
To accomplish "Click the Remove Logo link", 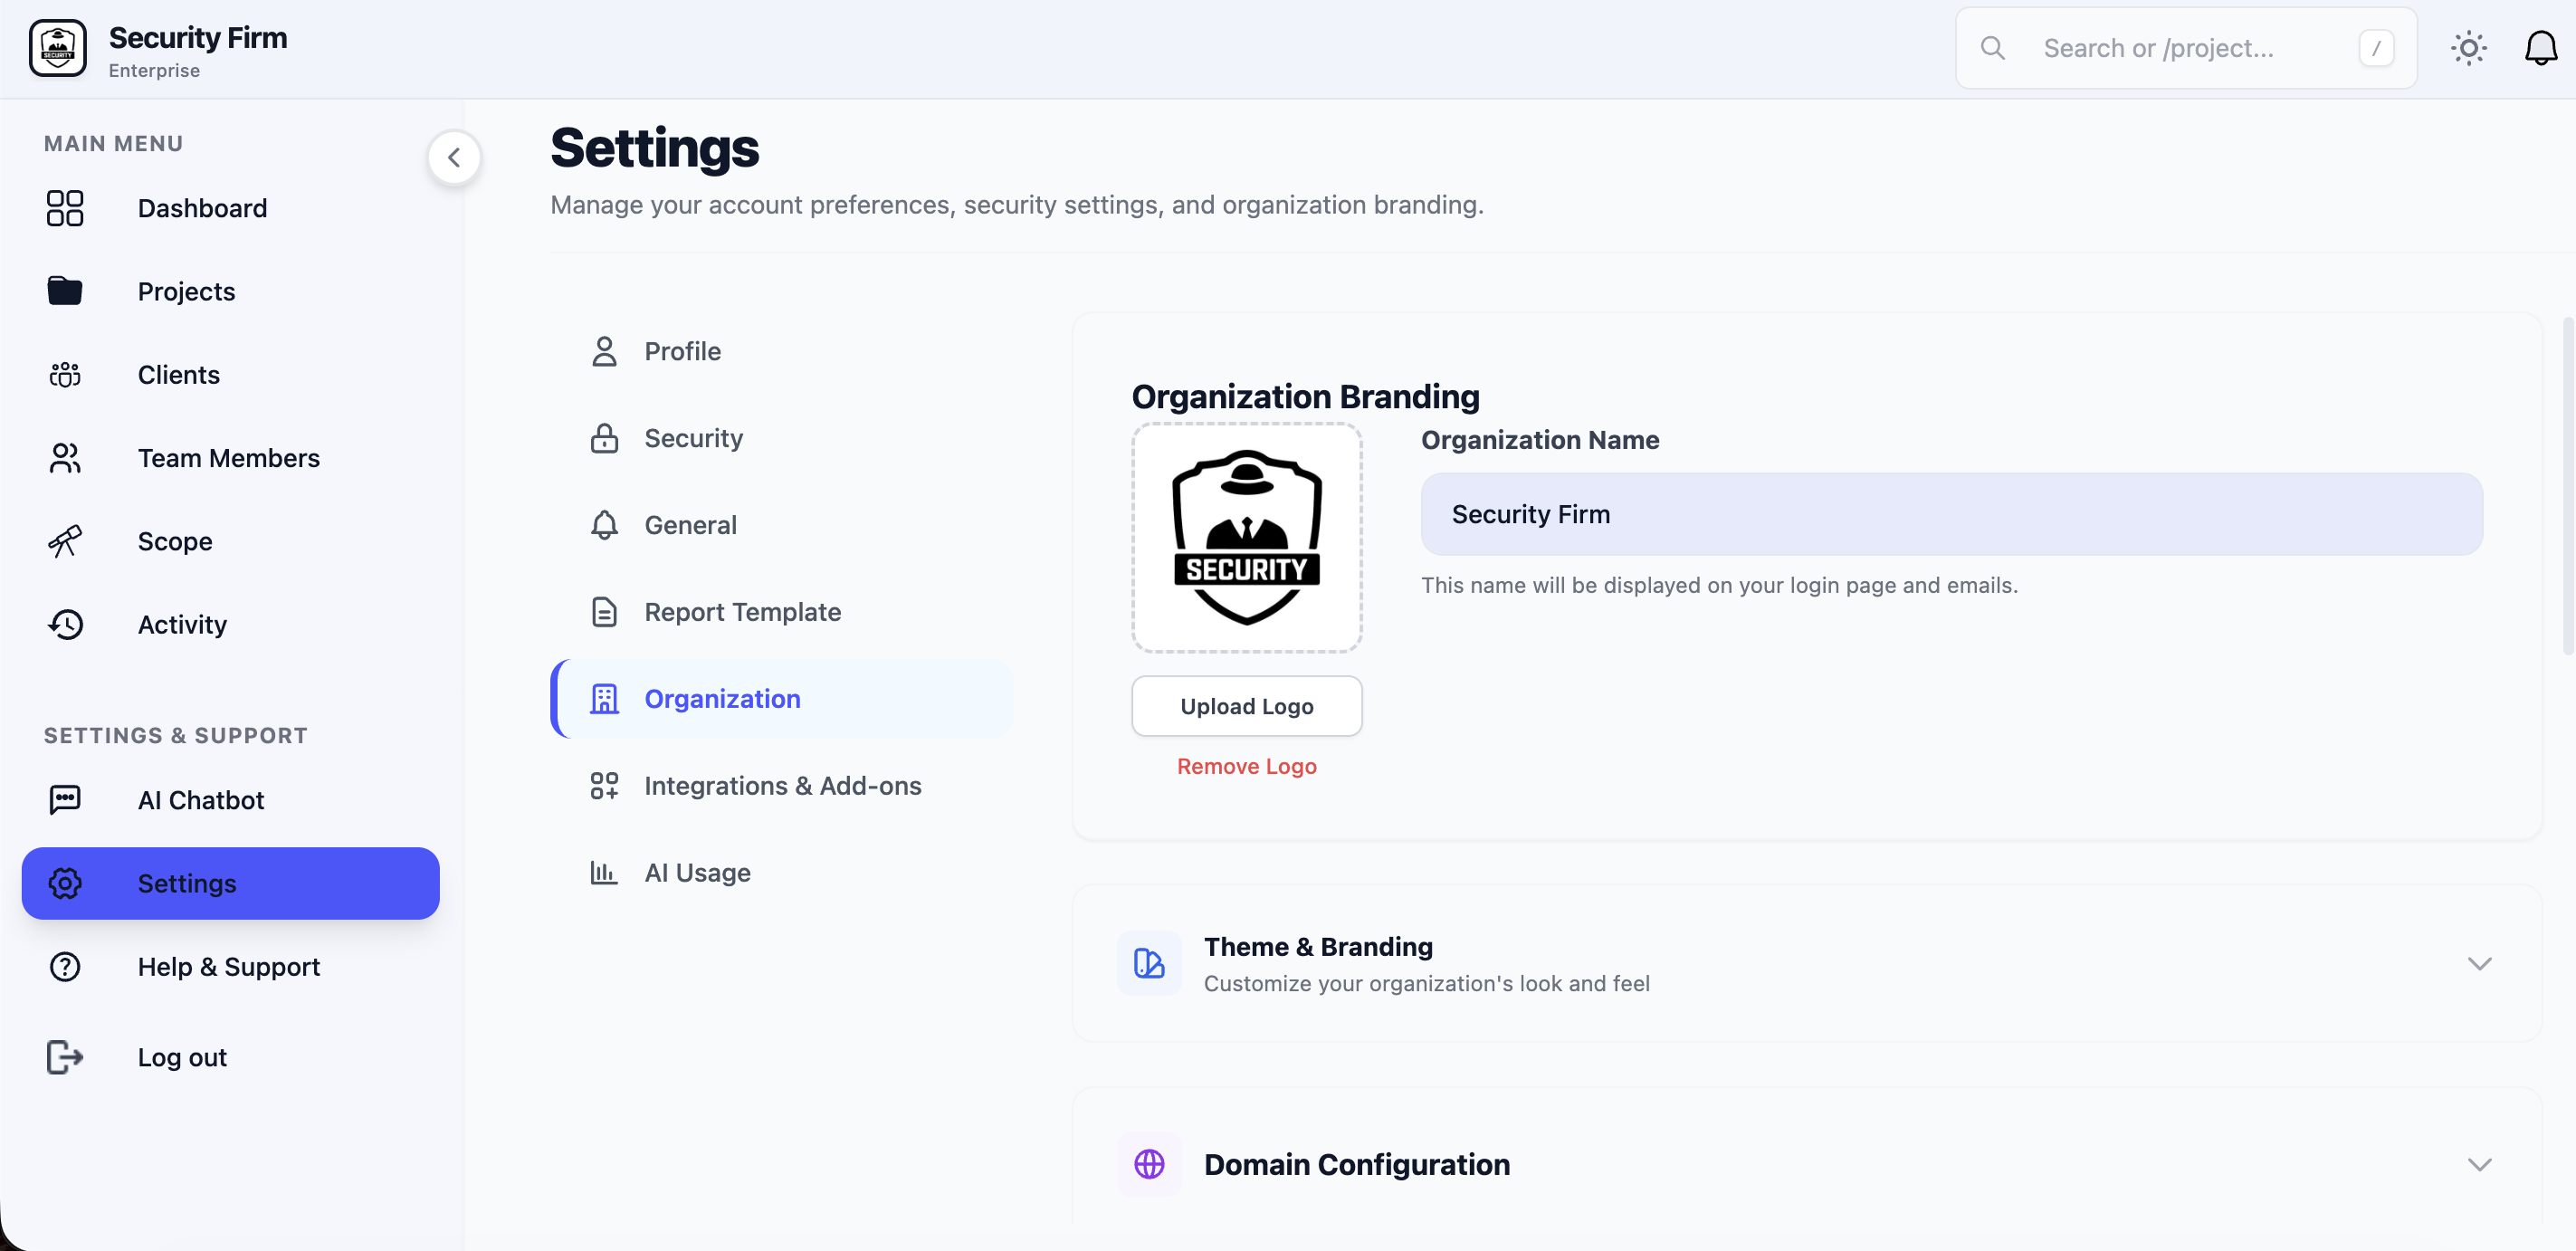I will (1246, 766).
